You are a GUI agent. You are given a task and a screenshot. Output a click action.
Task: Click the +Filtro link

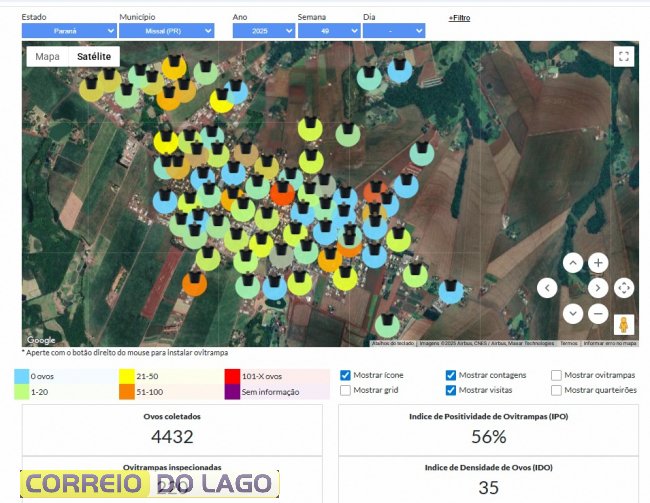coord(459,18)
